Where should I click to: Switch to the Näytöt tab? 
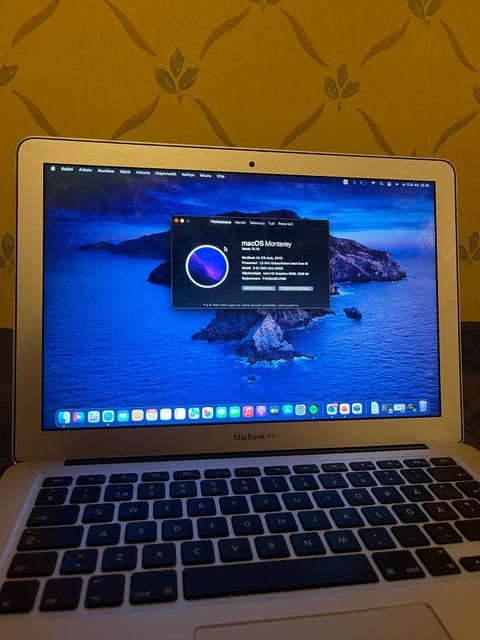tap(240, 223)
